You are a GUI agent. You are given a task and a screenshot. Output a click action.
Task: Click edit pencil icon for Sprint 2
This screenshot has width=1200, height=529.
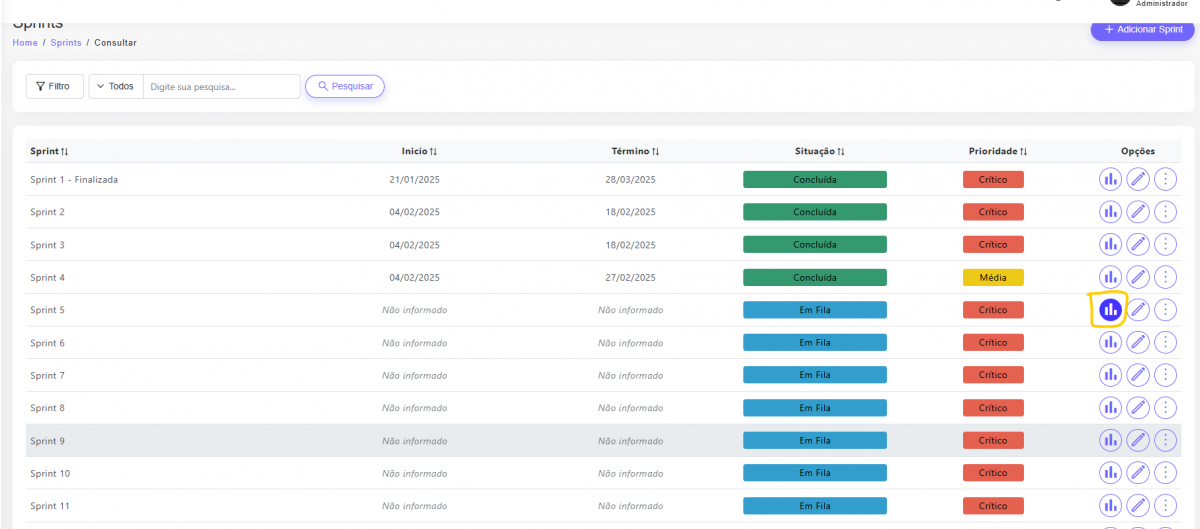1138,212
